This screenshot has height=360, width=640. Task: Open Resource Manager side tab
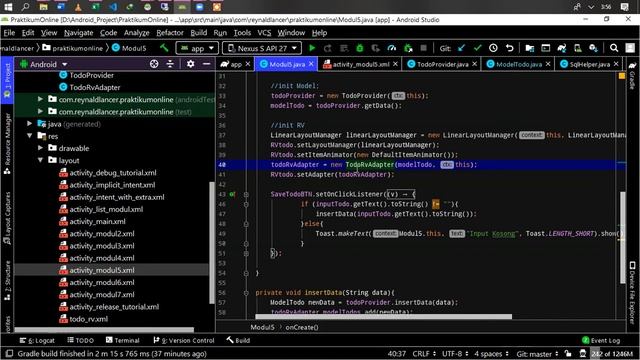(x=7, y=144)
